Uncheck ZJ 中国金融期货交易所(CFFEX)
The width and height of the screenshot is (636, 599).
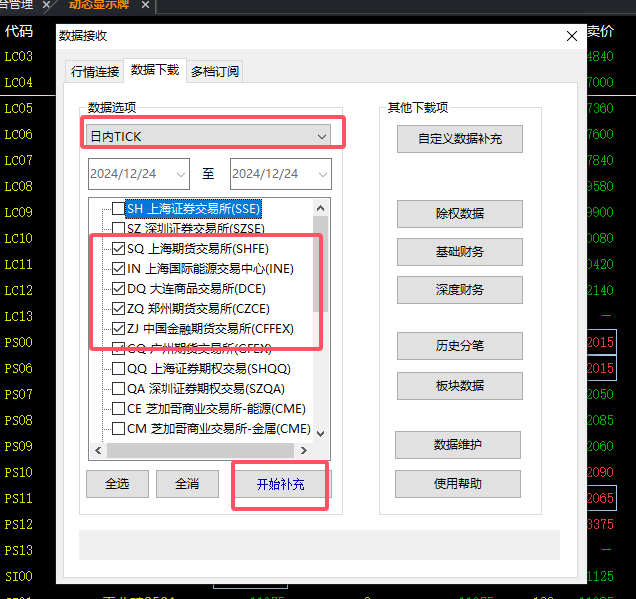click(118, 328)
